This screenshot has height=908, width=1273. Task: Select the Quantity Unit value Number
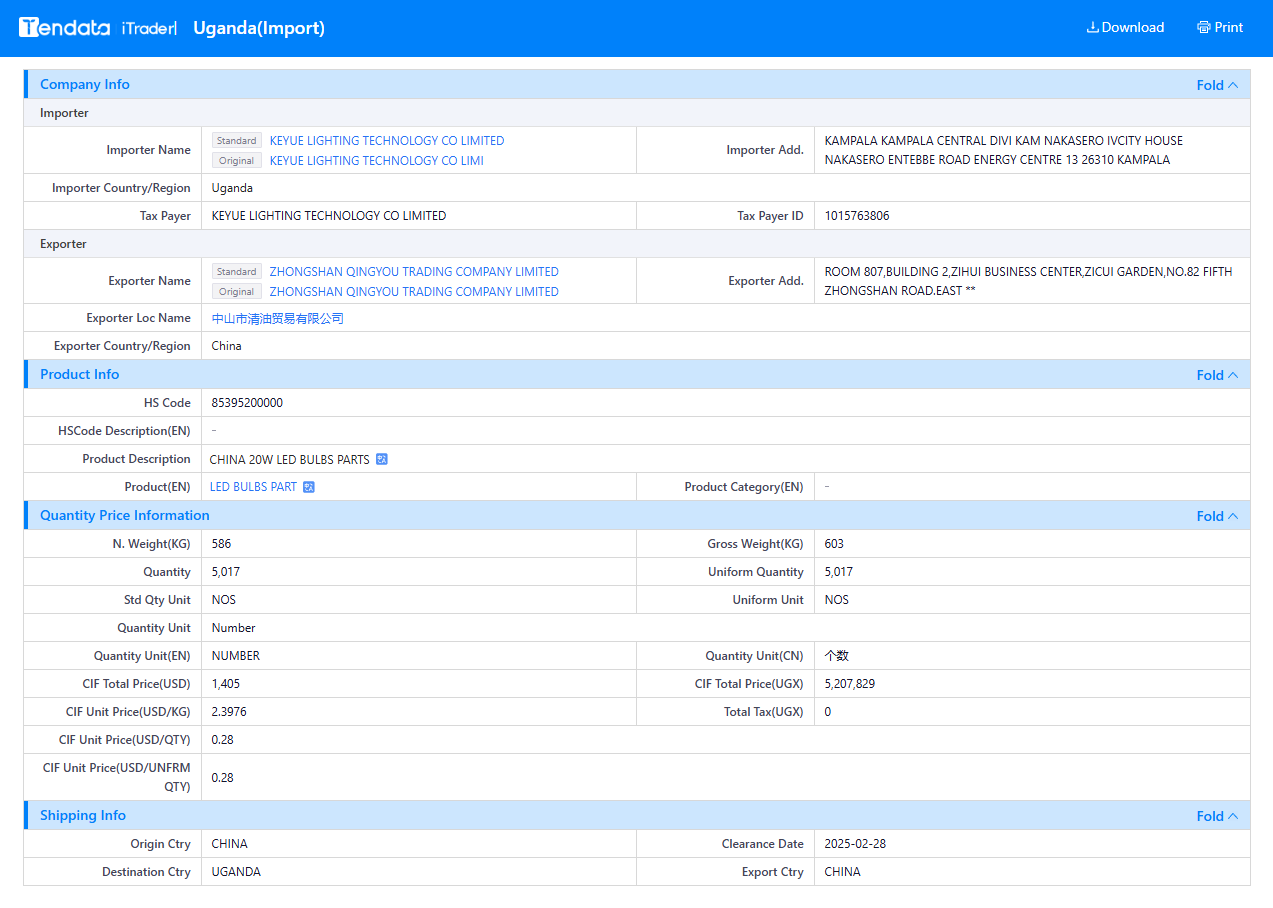click(x=234, y=628)
